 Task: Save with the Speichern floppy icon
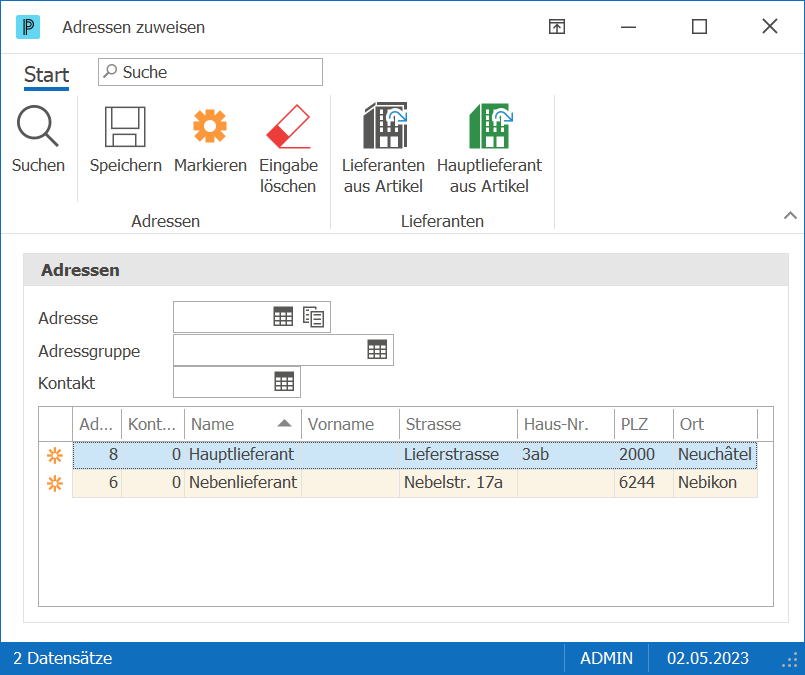point(125,127)
